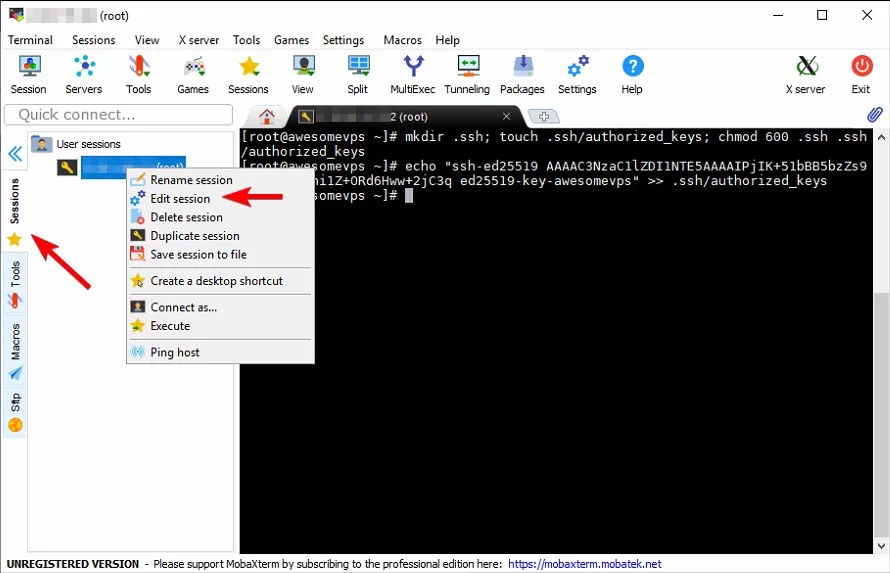Click the Help question mark icon

point(632,74)
